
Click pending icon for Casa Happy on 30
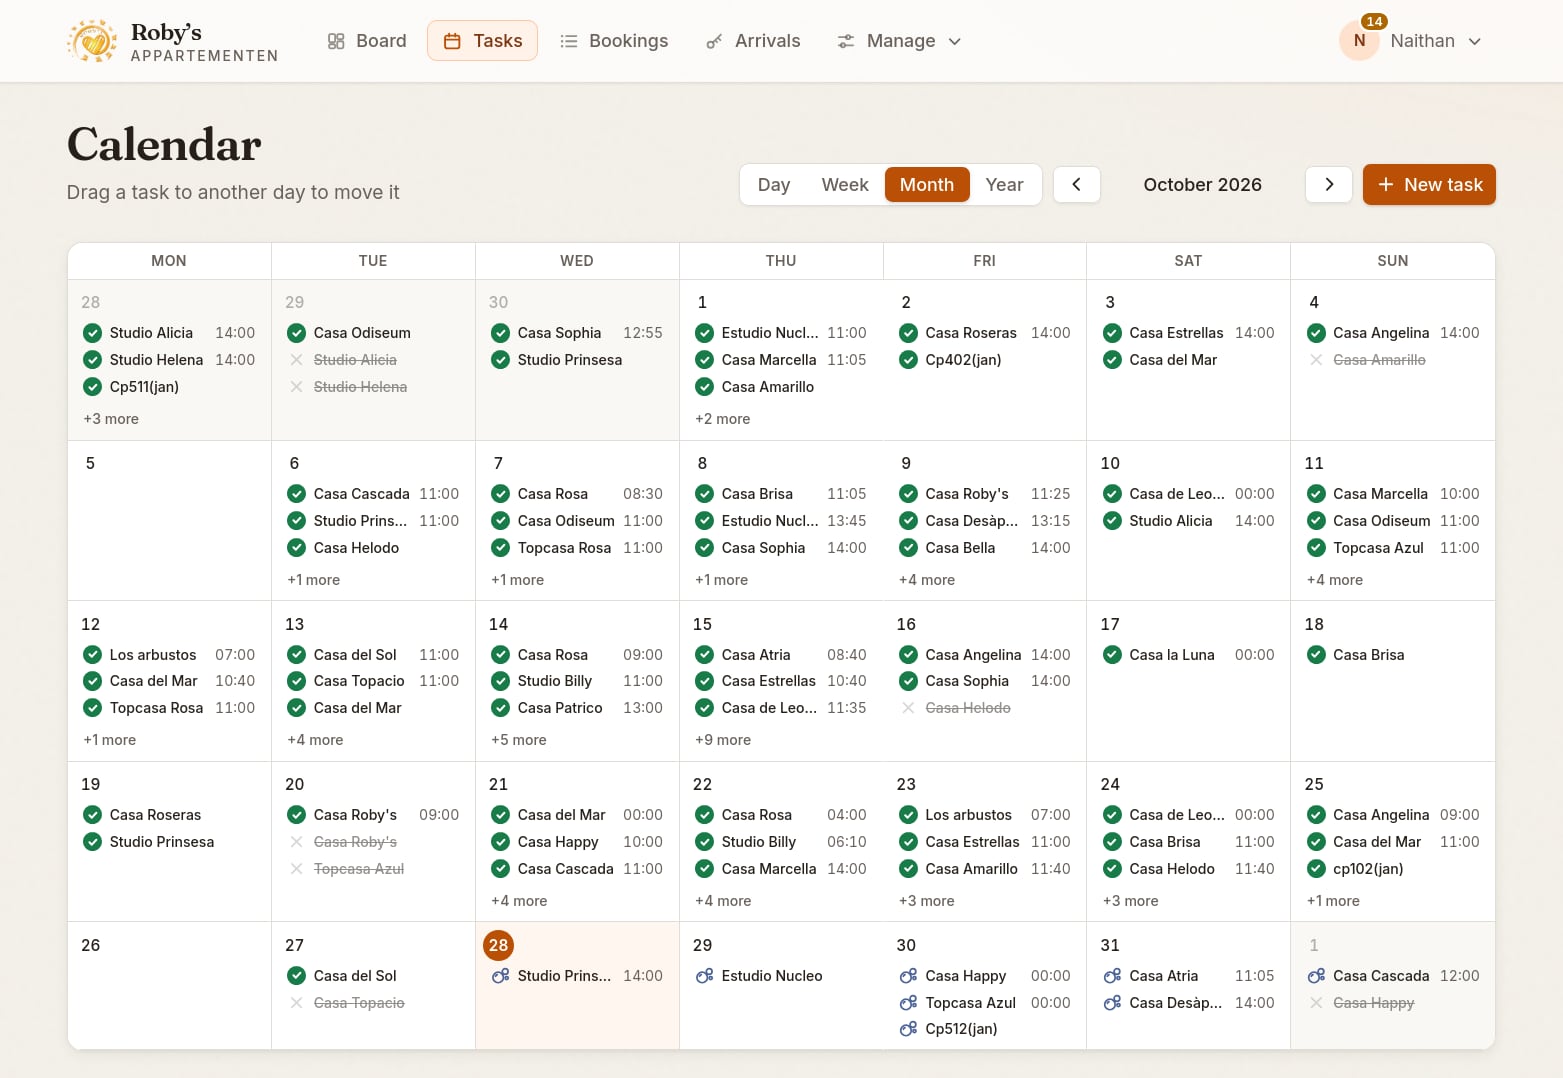pyautogui.click(x=909, y=976)
